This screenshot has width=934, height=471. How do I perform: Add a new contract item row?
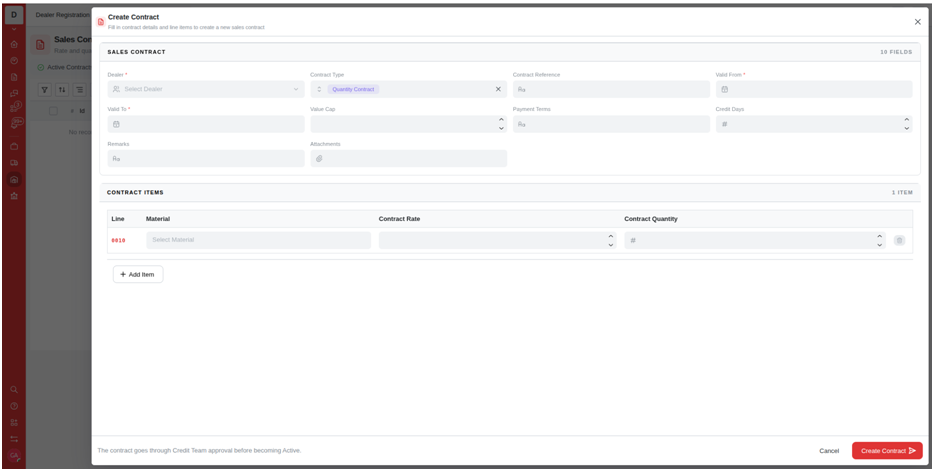click(138, 275)
